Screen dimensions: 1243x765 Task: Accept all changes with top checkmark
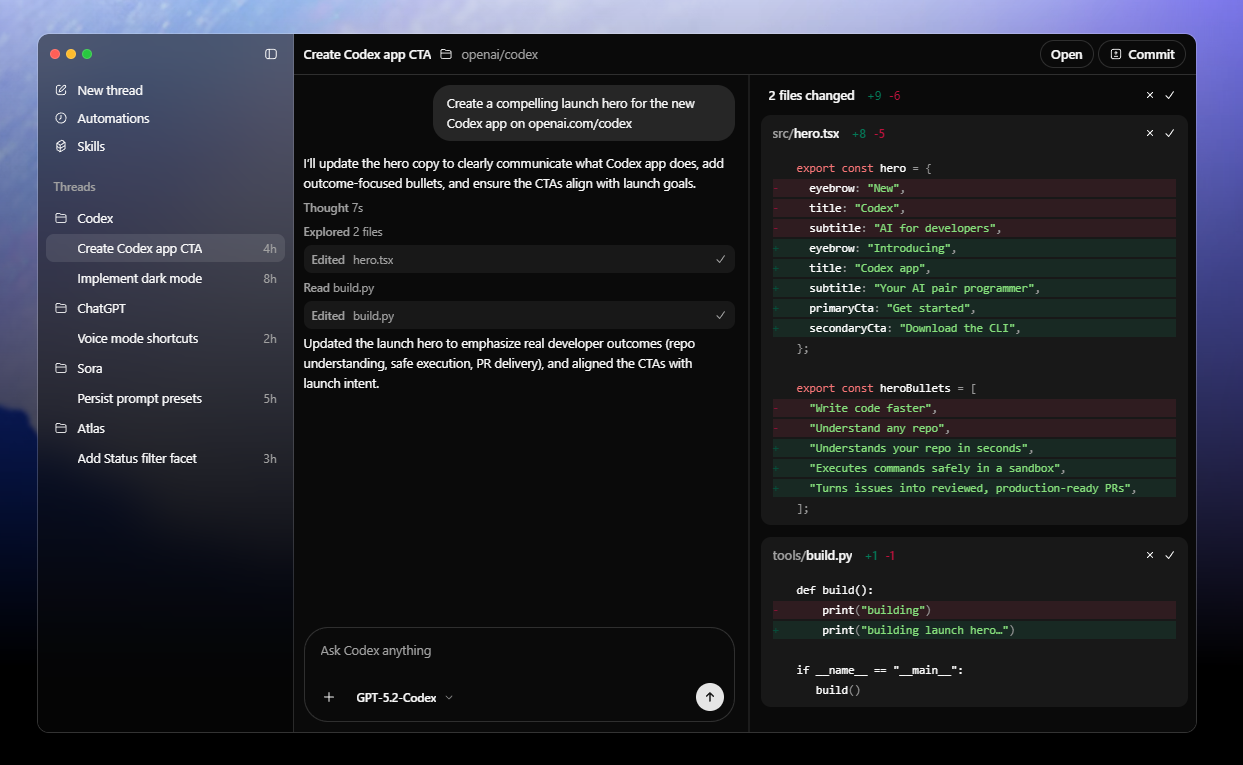[1170, 95]
